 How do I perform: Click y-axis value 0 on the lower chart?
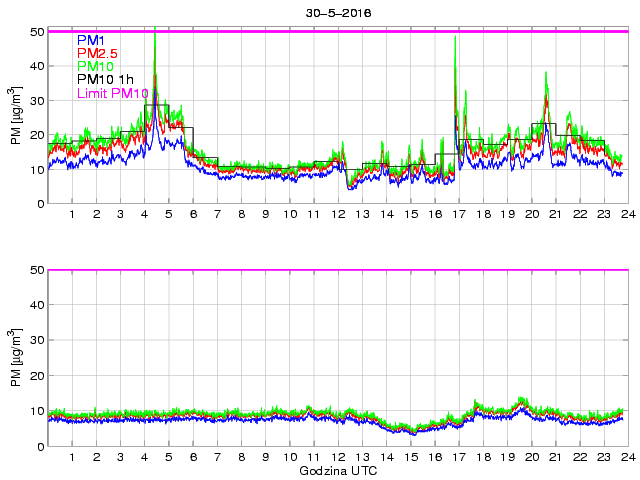coord(41,446)
